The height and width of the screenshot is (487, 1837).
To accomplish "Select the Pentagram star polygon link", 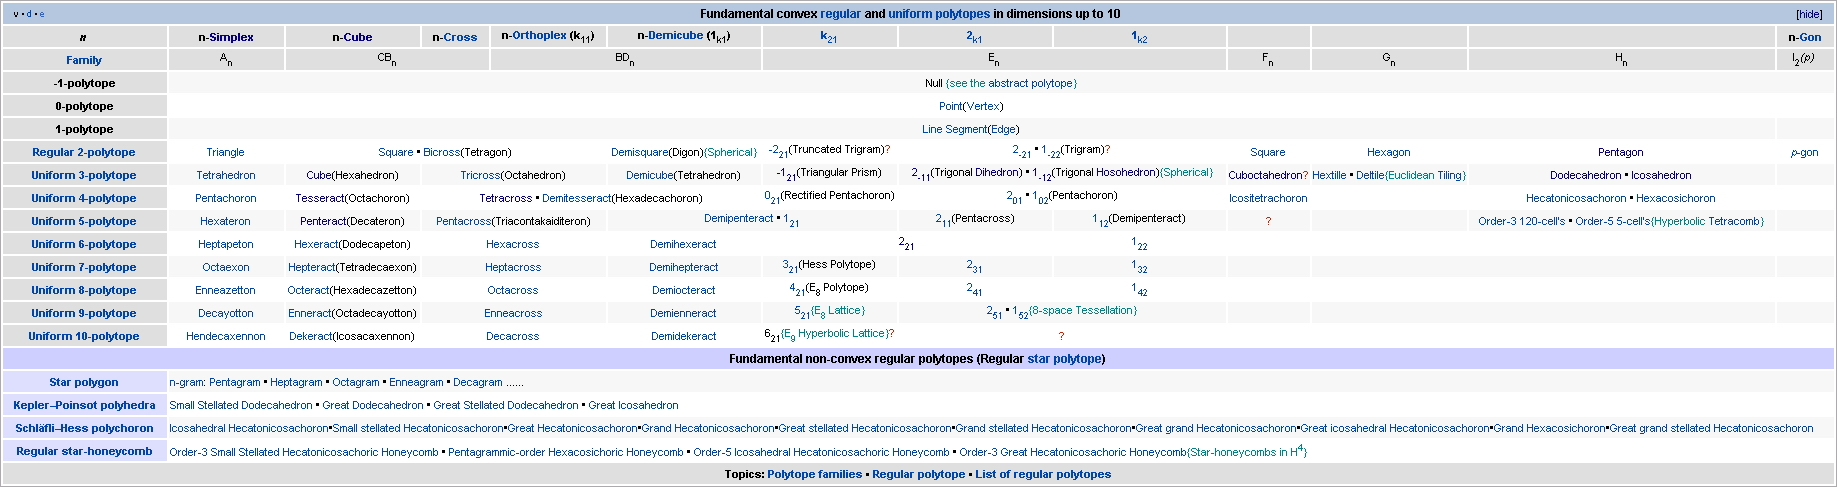I will [x=234, y=382].
